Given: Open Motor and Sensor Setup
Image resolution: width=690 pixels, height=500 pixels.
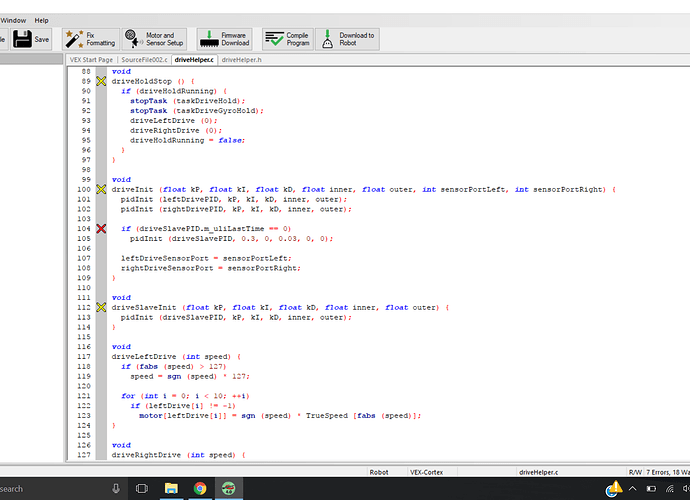Looking at the screenshot, I should coord(154,39).
